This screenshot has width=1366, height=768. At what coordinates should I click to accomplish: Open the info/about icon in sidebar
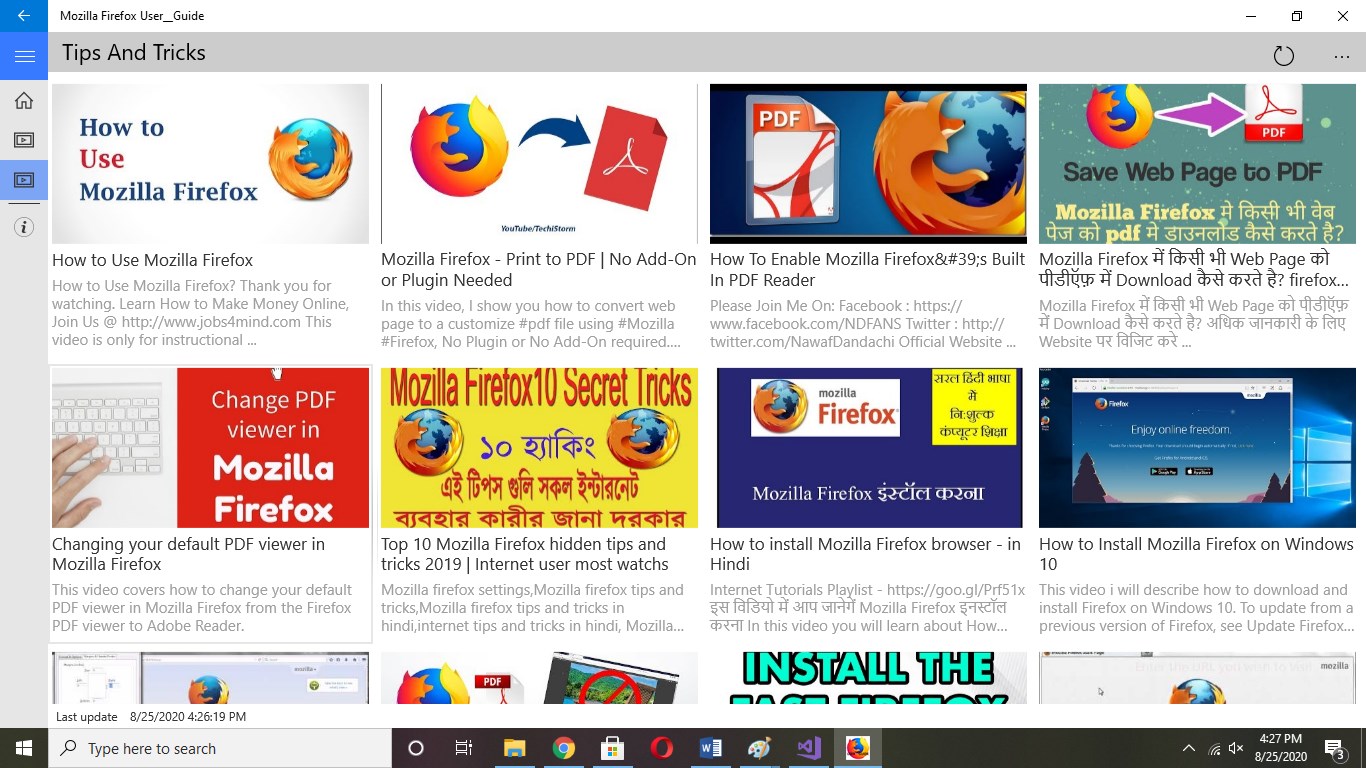[24, 227]
